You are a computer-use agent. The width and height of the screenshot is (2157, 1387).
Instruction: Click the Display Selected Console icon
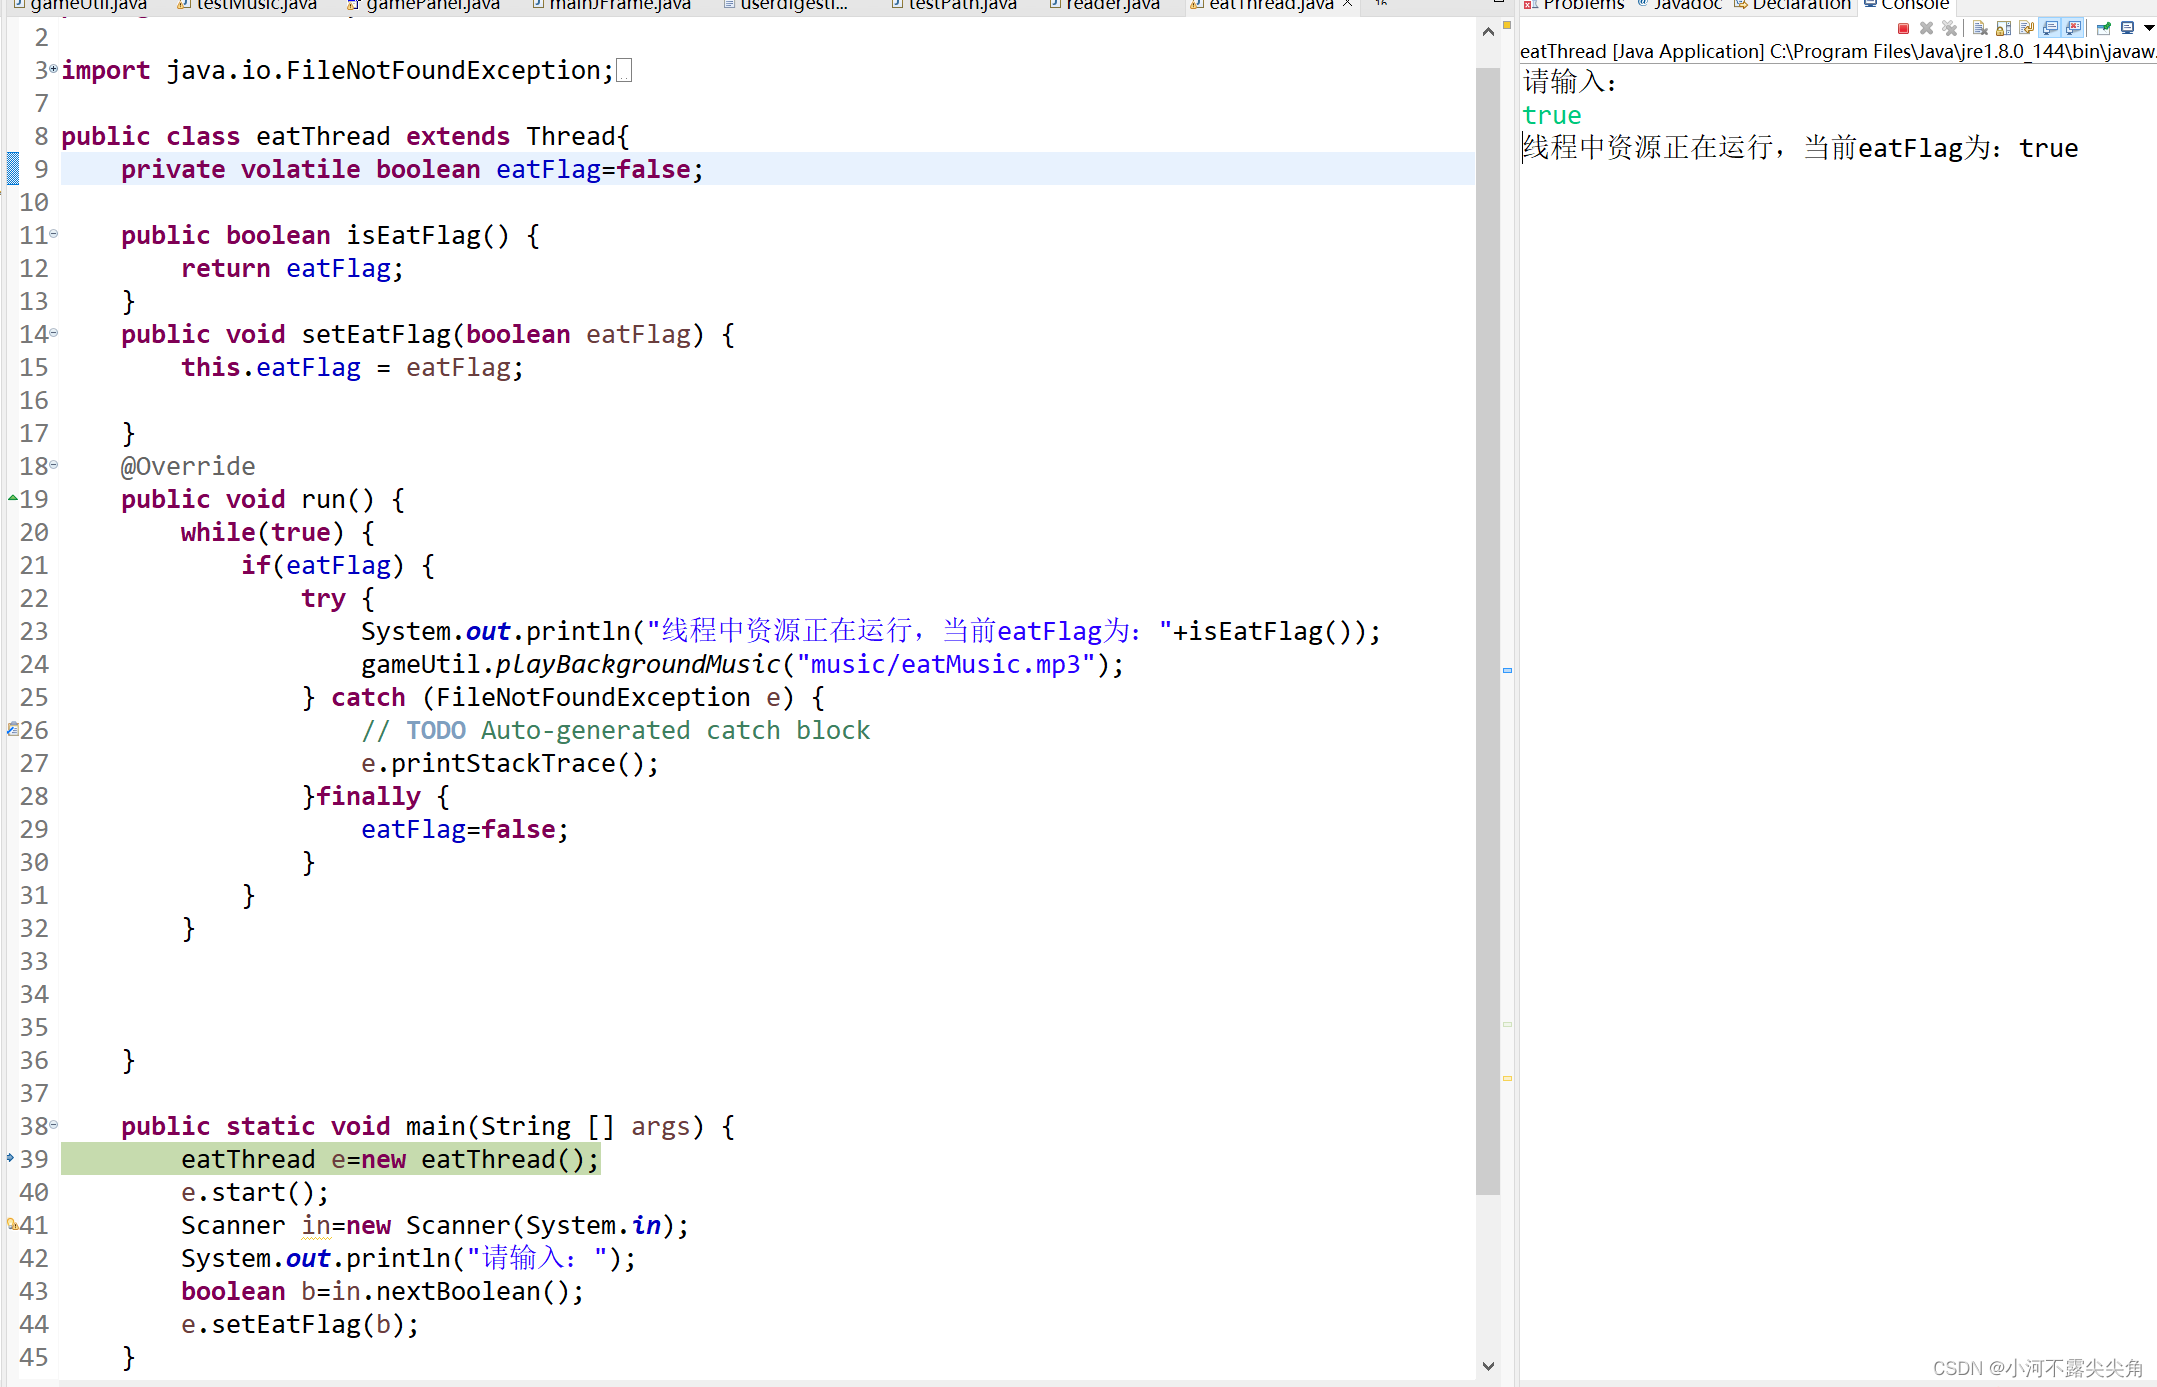[2127, 28]
